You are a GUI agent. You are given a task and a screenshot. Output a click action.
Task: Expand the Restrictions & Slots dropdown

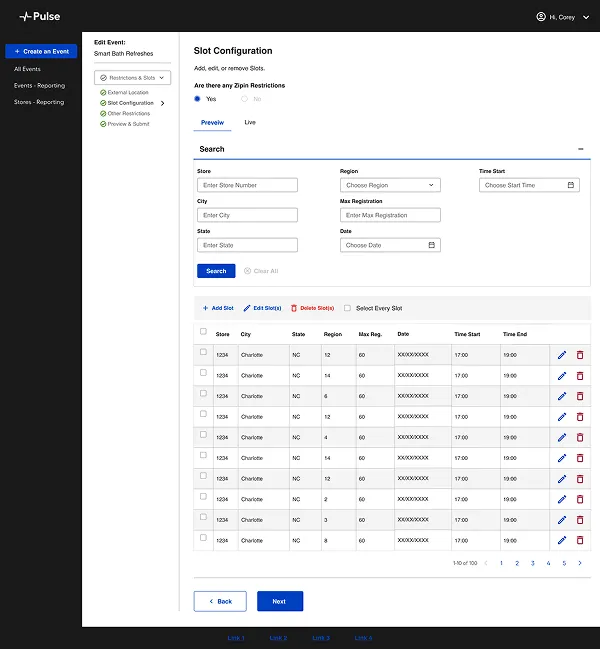[132, 78]
